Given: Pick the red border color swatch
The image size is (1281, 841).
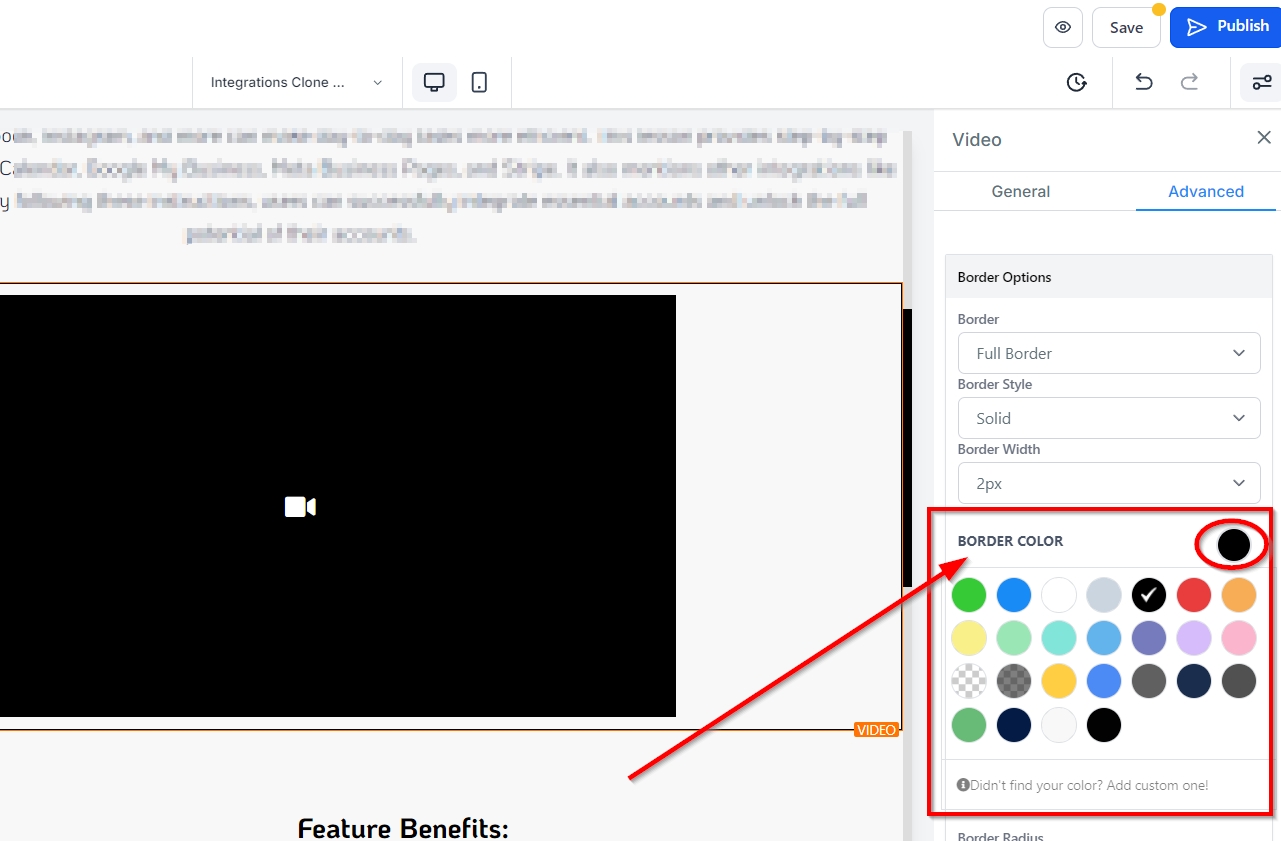Looking at the screenshot, I should pyautogui.click(x=1194, y=595).
